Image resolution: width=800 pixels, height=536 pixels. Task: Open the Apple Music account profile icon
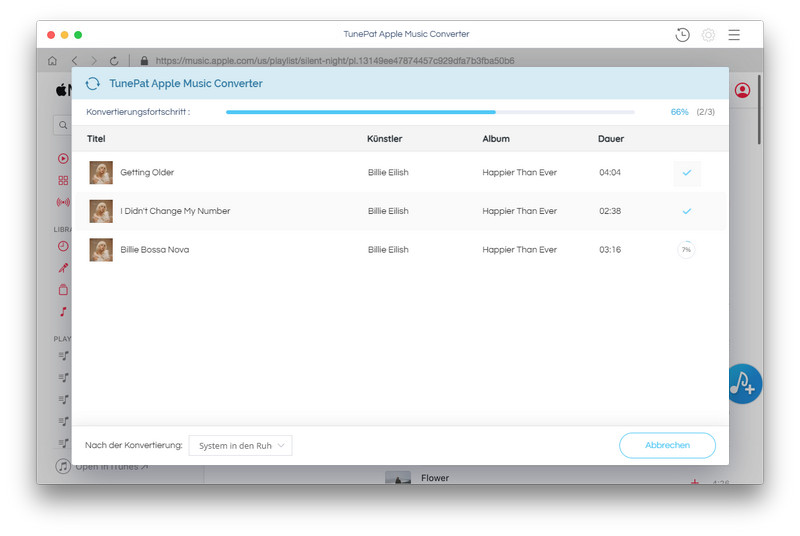pos(742,90)
